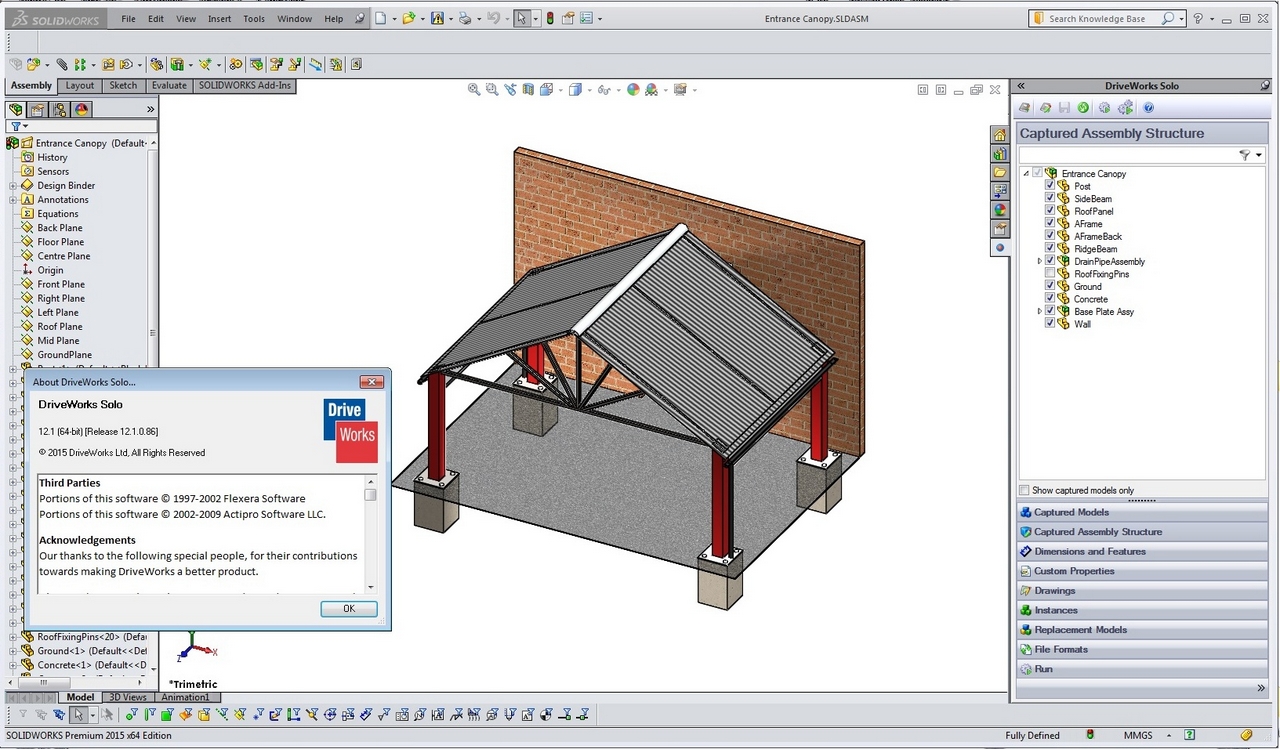Click the Section View icon in the viewport
The image size is (1280, 749).
click(x=528, y=89)
